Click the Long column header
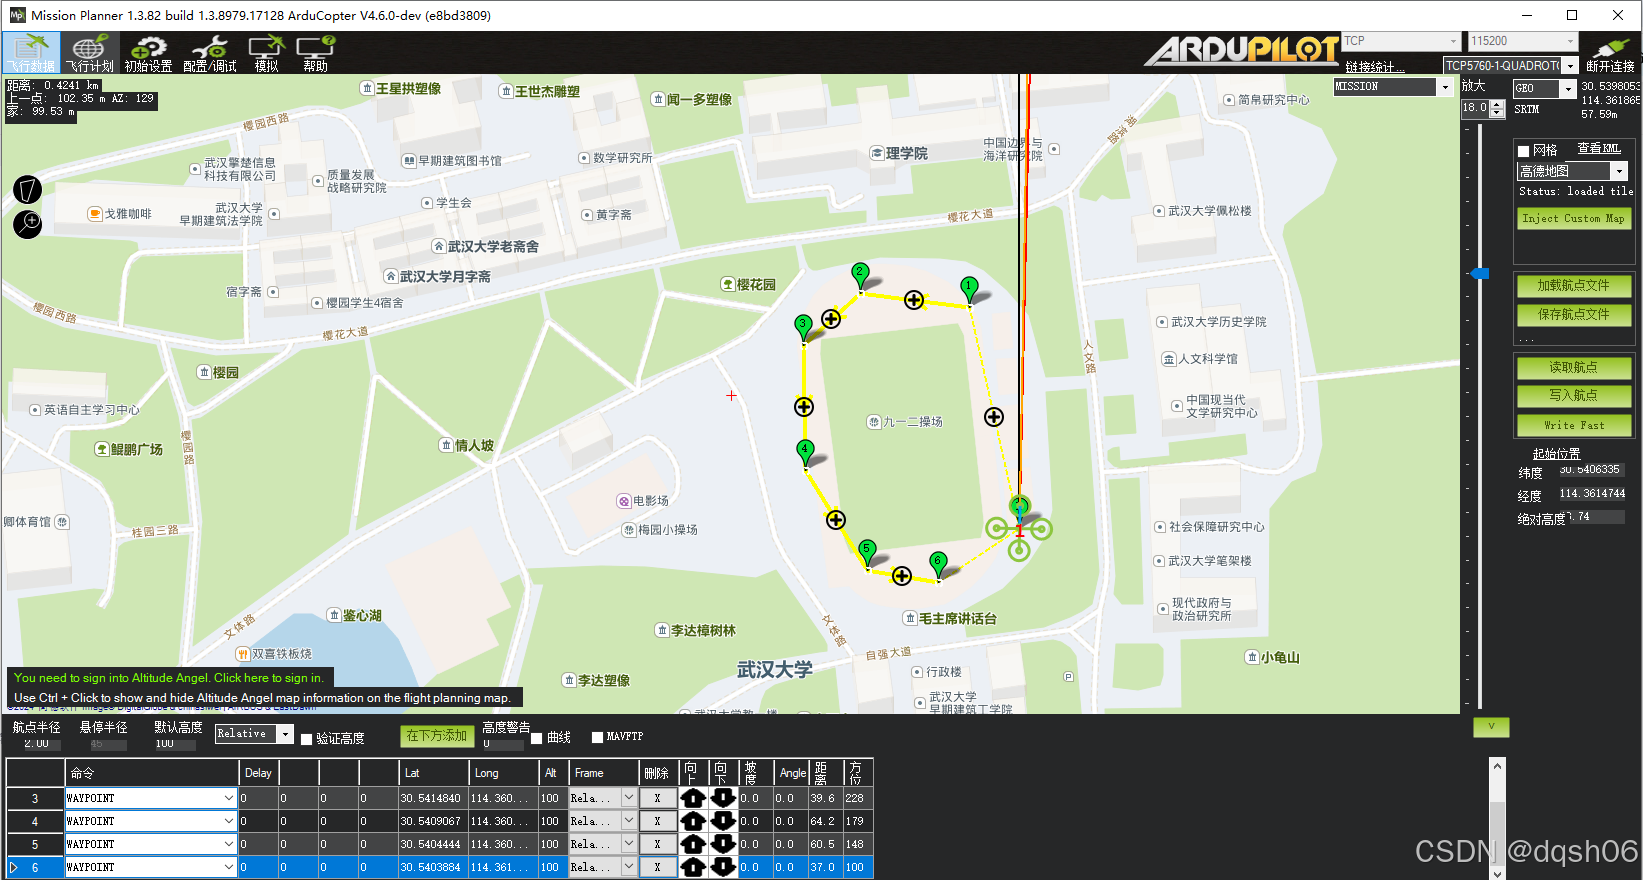1643x880 pixels. 503,773
